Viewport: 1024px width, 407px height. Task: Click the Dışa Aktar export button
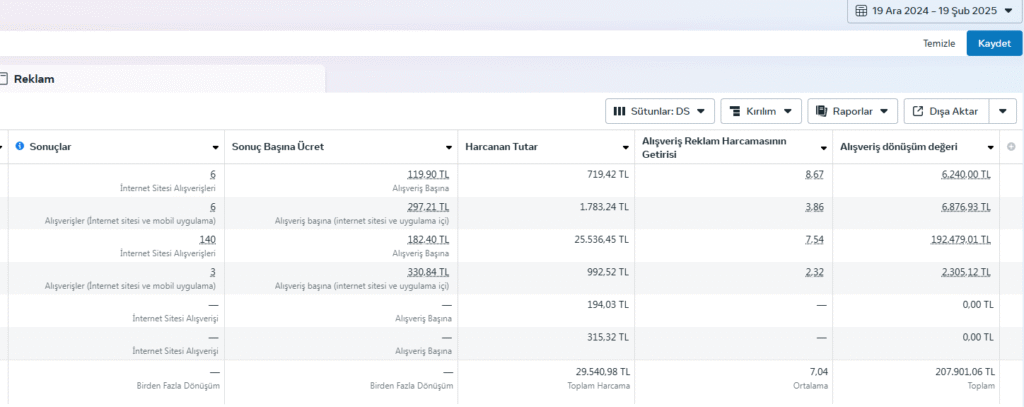point(946,111)
